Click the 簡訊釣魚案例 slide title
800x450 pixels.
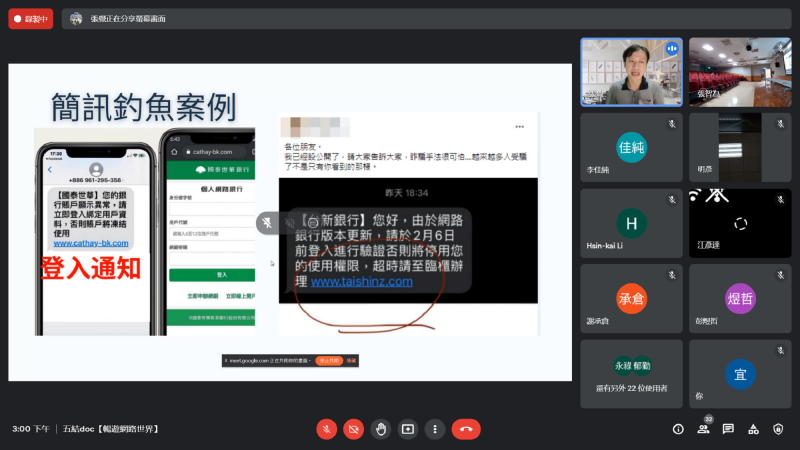pyautogui.click(x=143, y=107)
